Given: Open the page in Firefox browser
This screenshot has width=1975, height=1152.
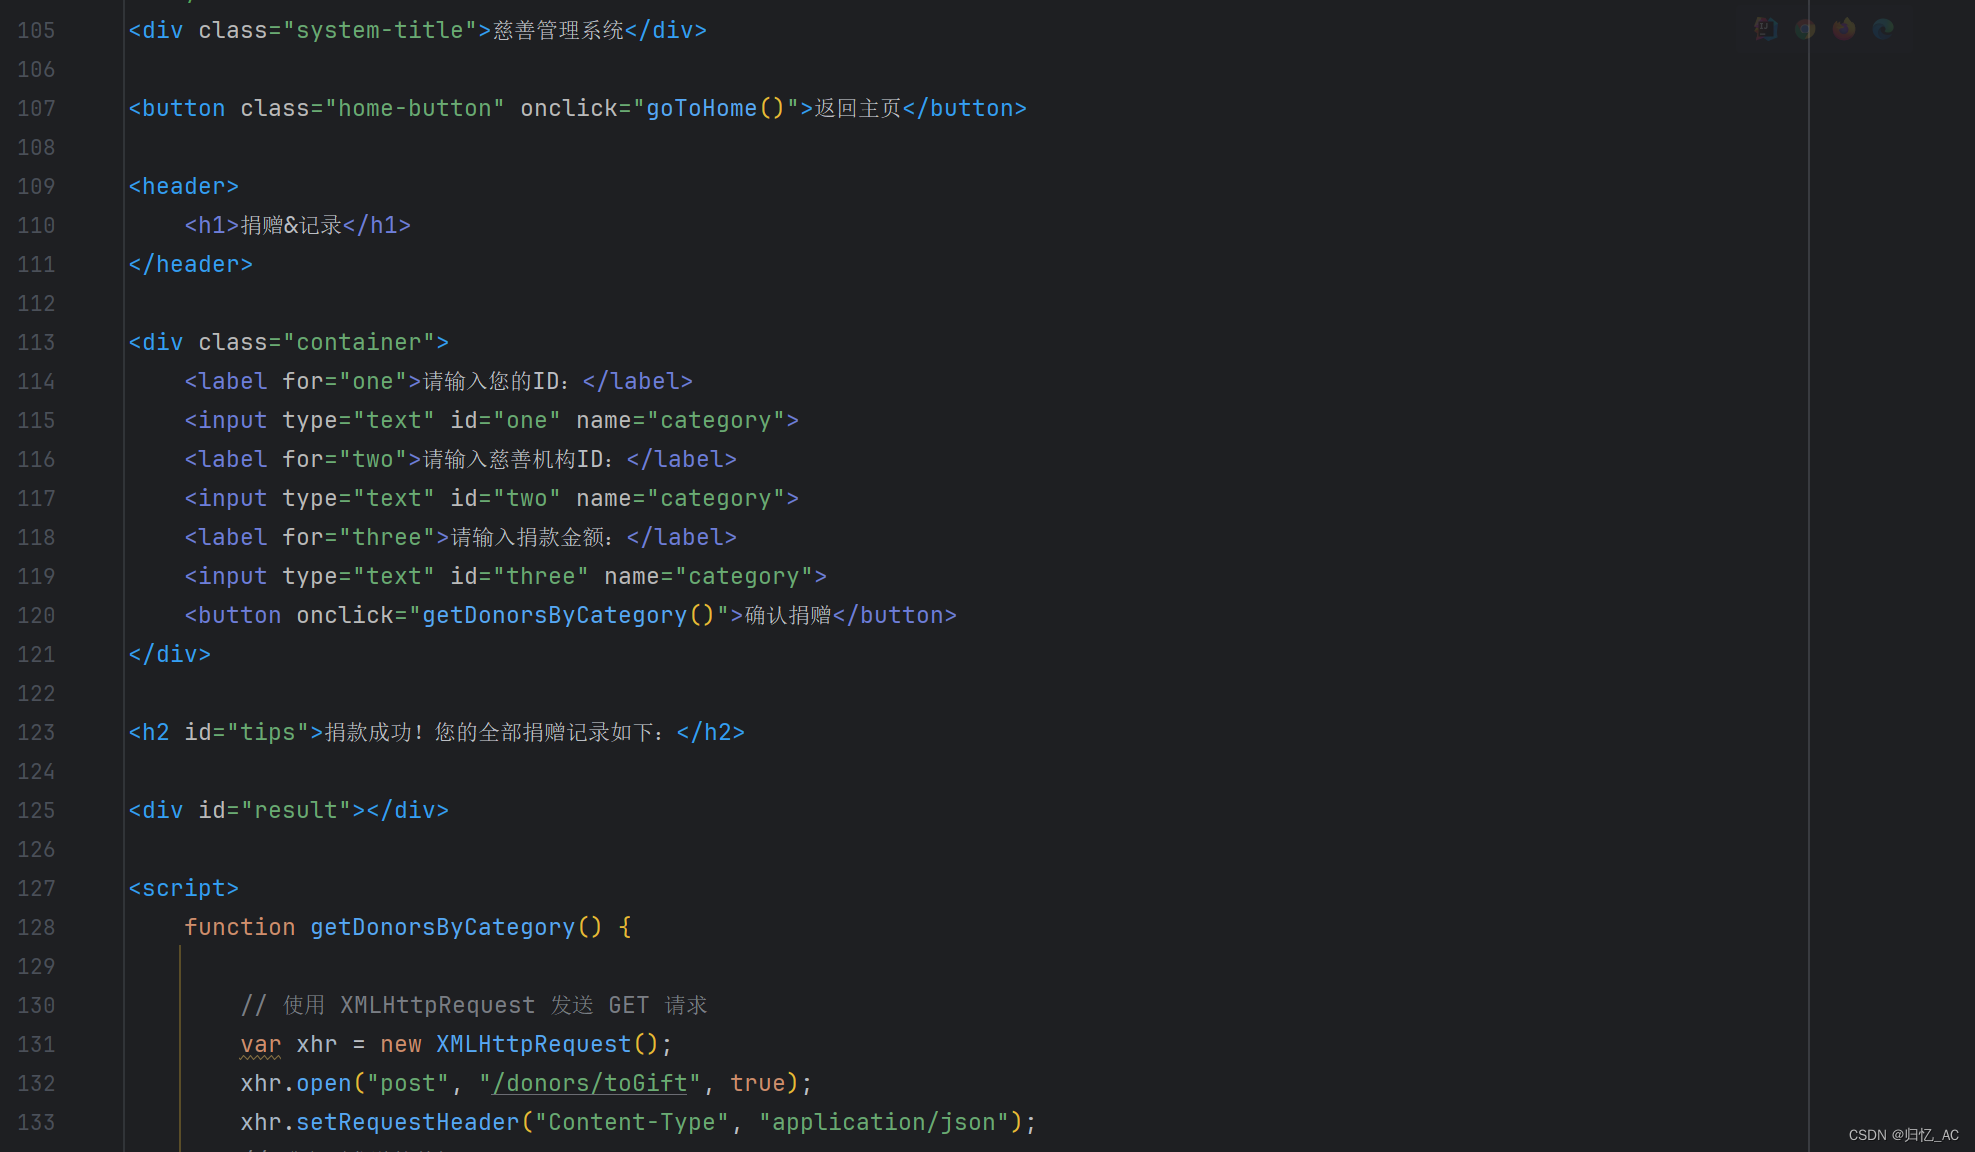Looking at the screenshot, I should coord(1844,29).
